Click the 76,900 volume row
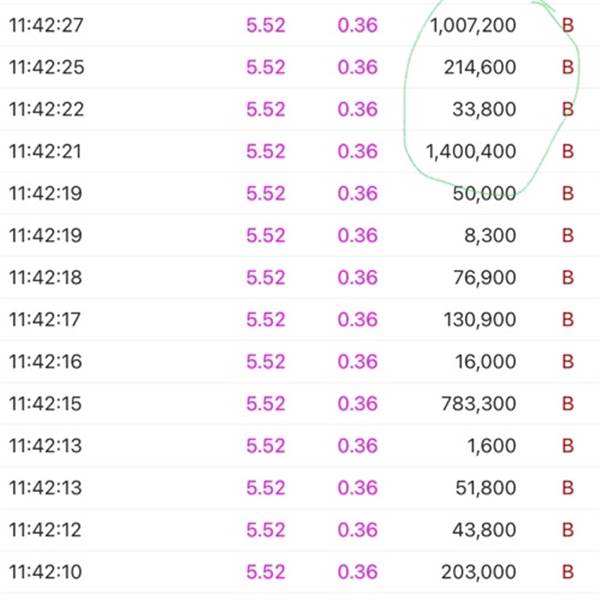The image size is (600, 600). (300, 277)
